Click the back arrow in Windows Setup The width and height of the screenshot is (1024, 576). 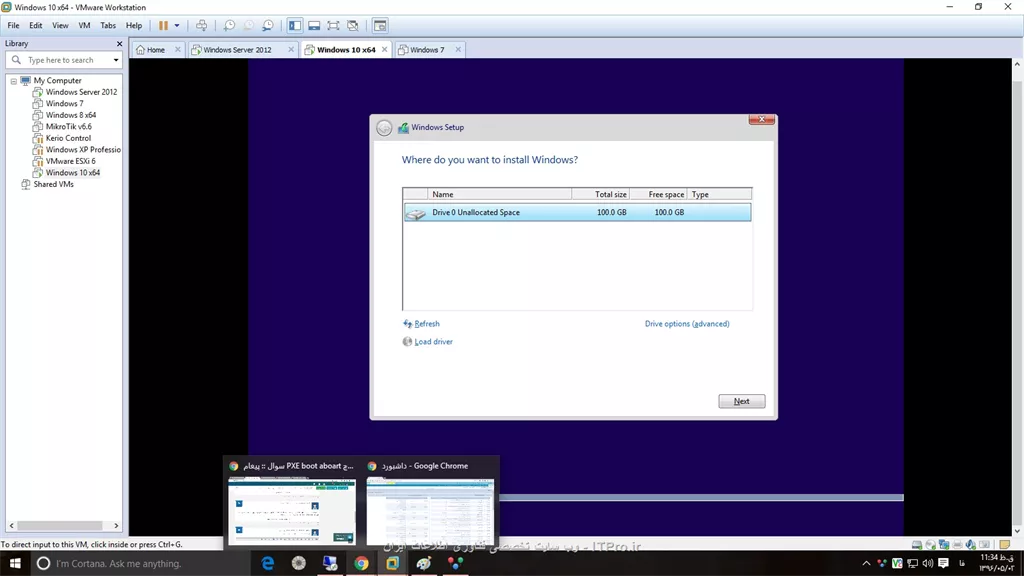(x=384, y=128)
